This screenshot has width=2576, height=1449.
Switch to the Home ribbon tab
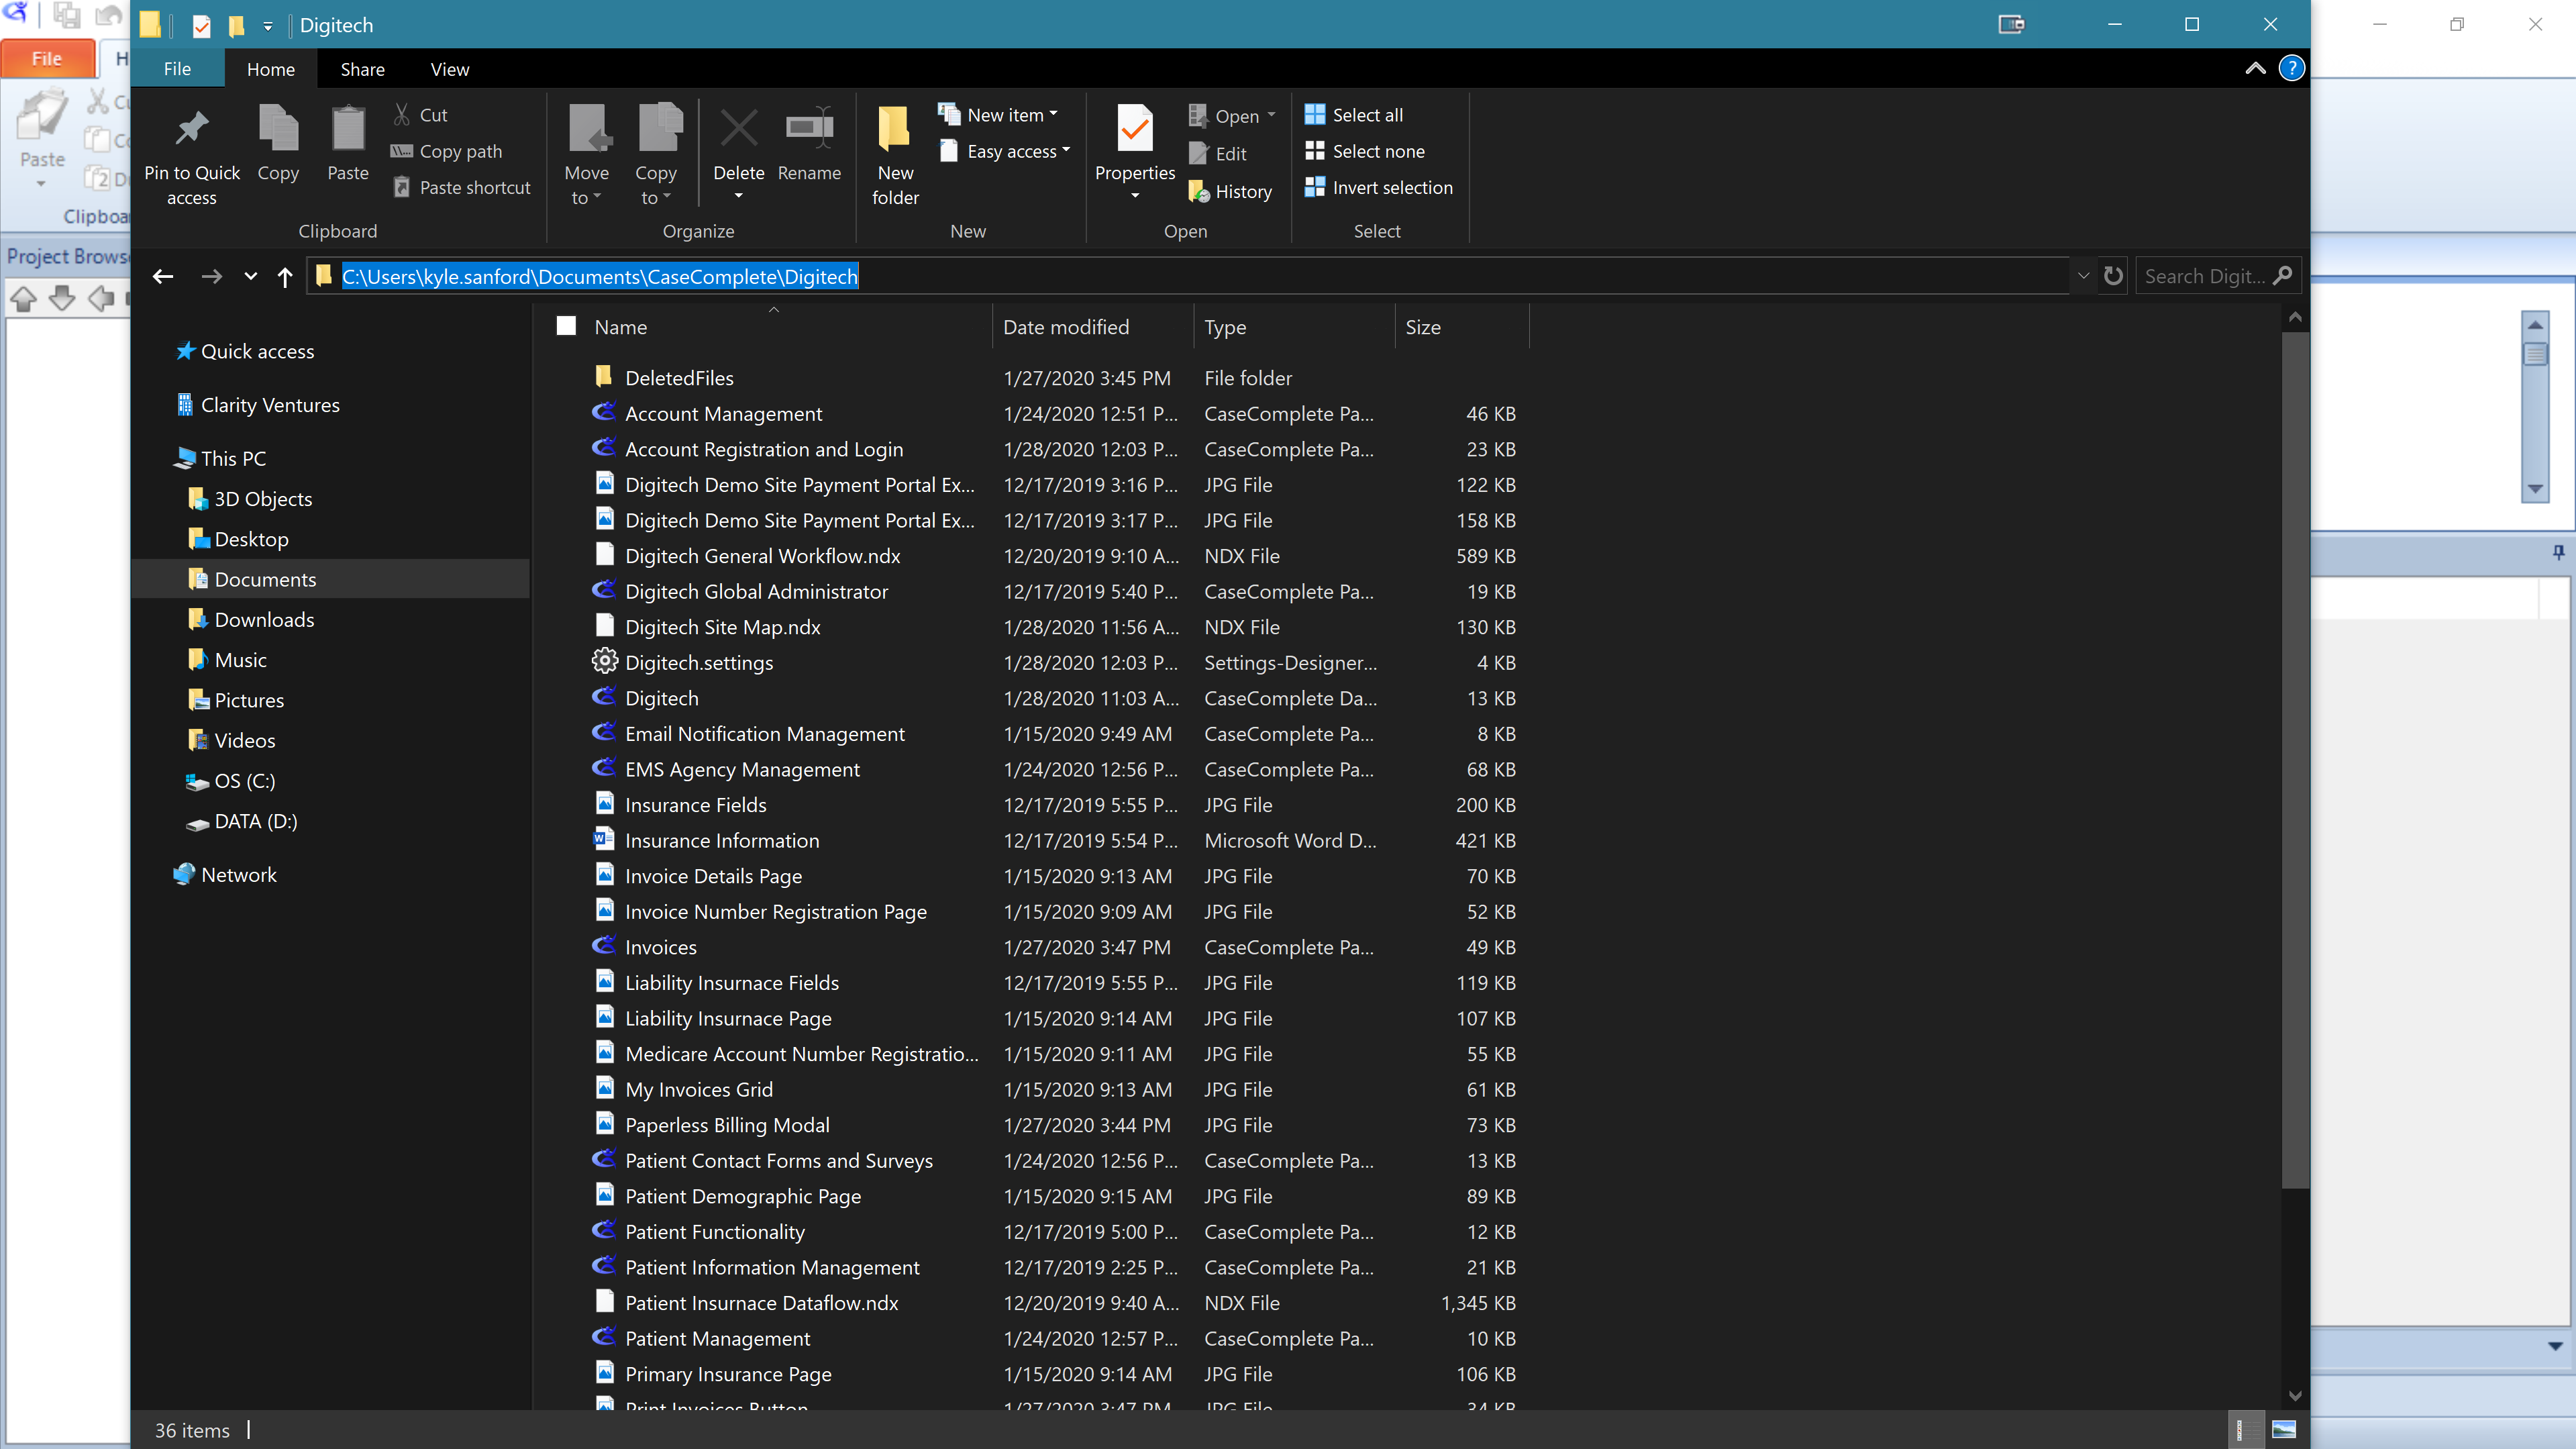pyautogui.click(x=271, y=69)
